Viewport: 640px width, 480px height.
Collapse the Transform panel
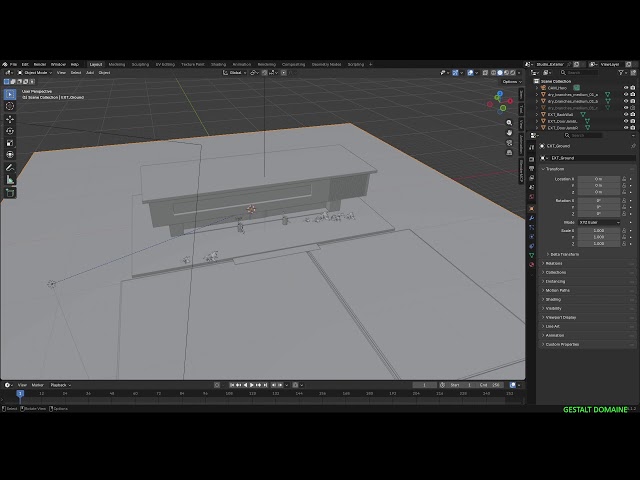pos(555,169)
